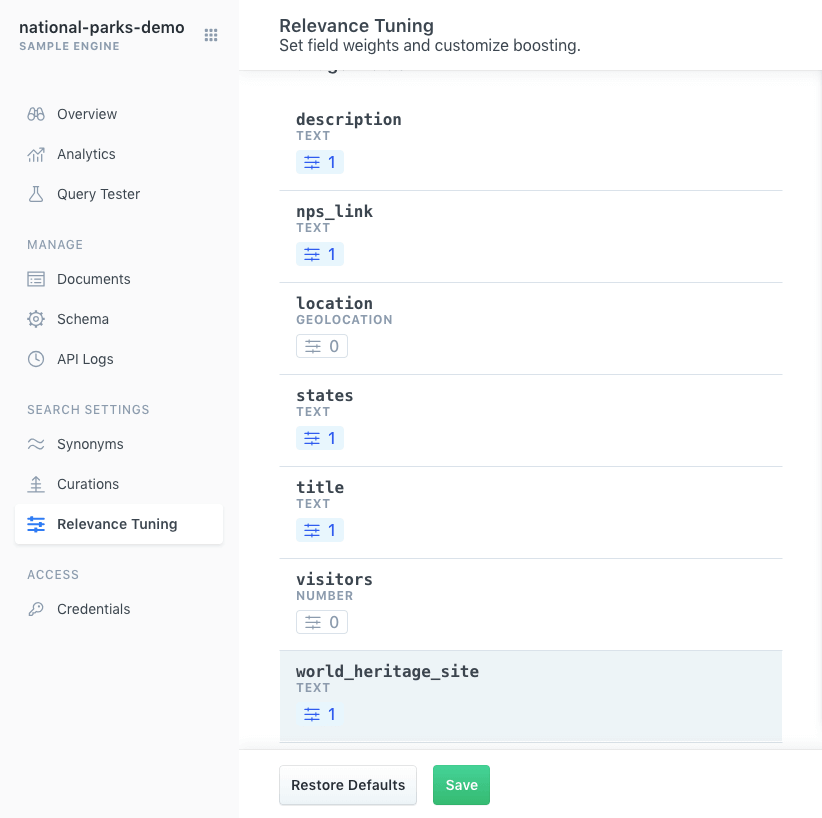The height and width of the screenshot is (818, 822).
Task: Click the Save button
Action: (x=461, y=785)
